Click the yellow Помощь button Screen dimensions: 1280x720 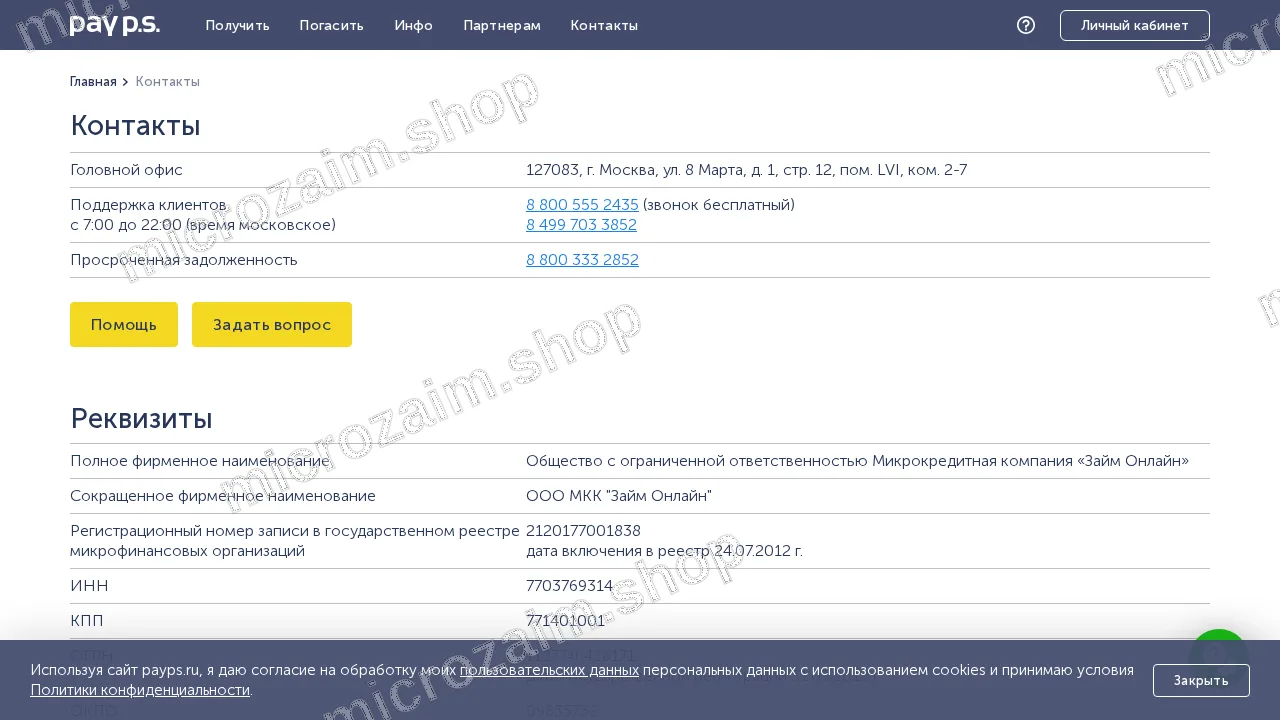coord(124,325)
